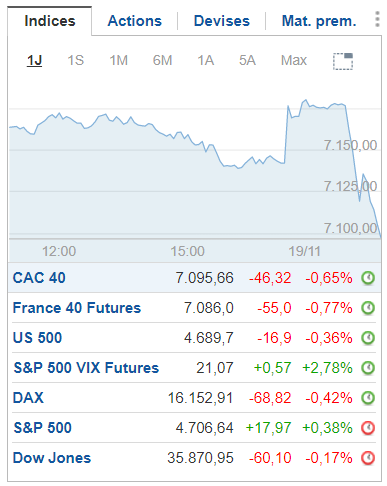Click the red clock icon for Dow Jones

368,458
